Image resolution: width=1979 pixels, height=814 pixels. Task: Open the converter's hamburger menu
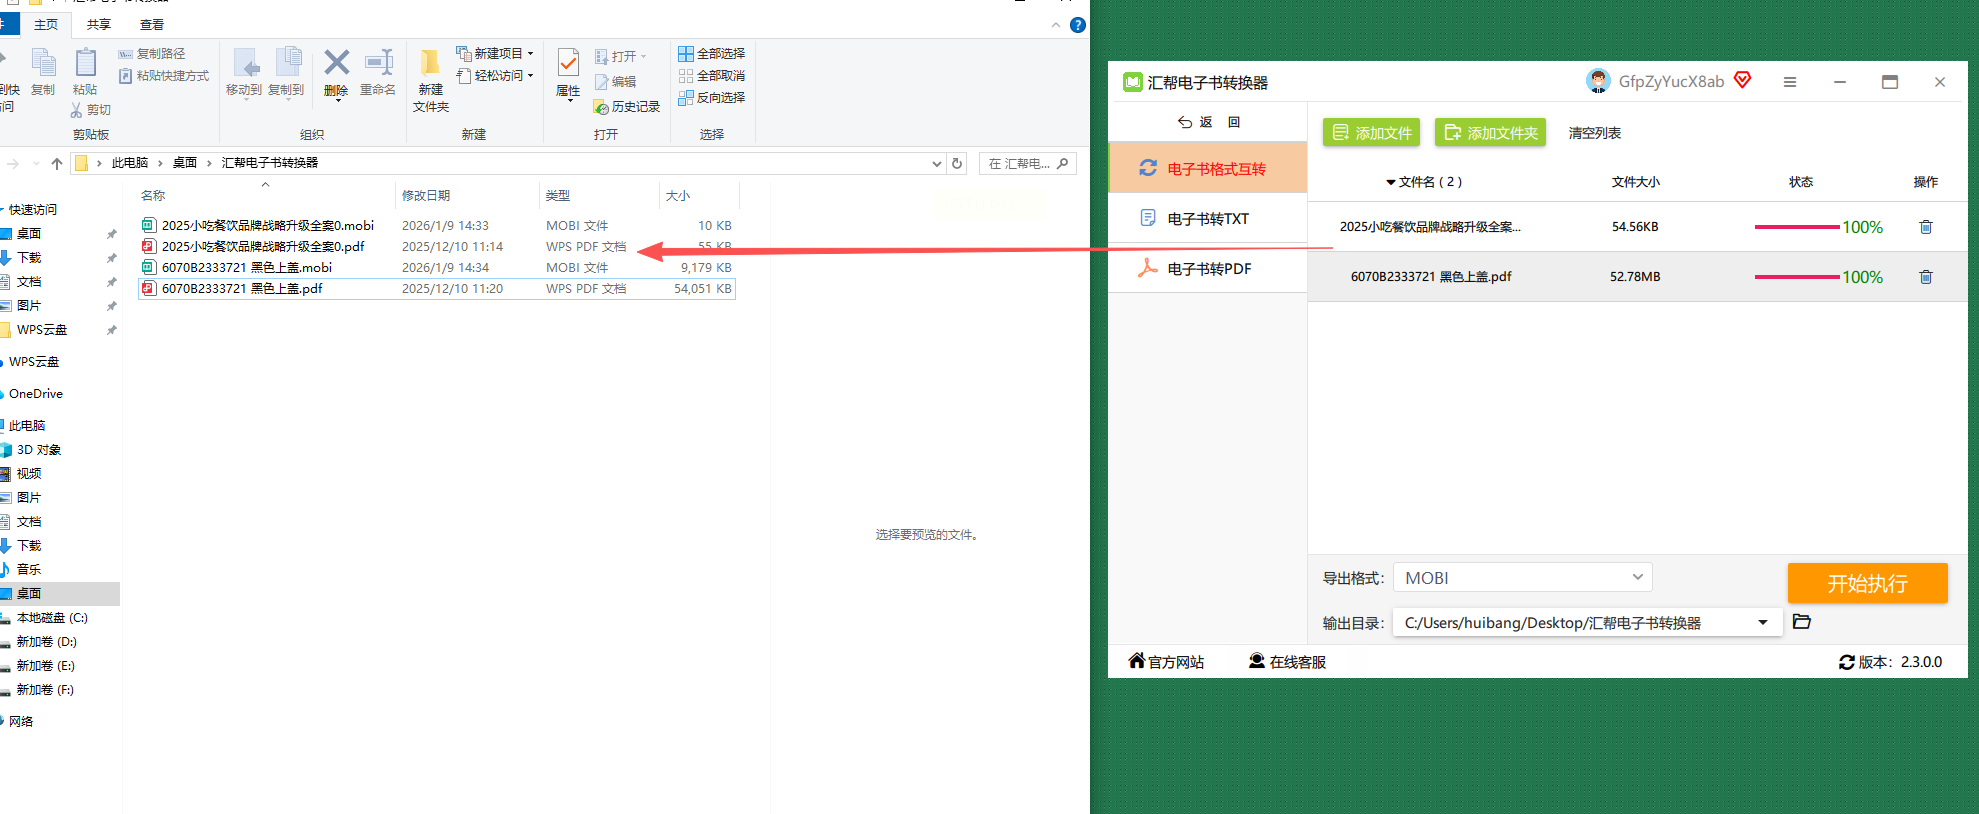tap(1790, 82)
